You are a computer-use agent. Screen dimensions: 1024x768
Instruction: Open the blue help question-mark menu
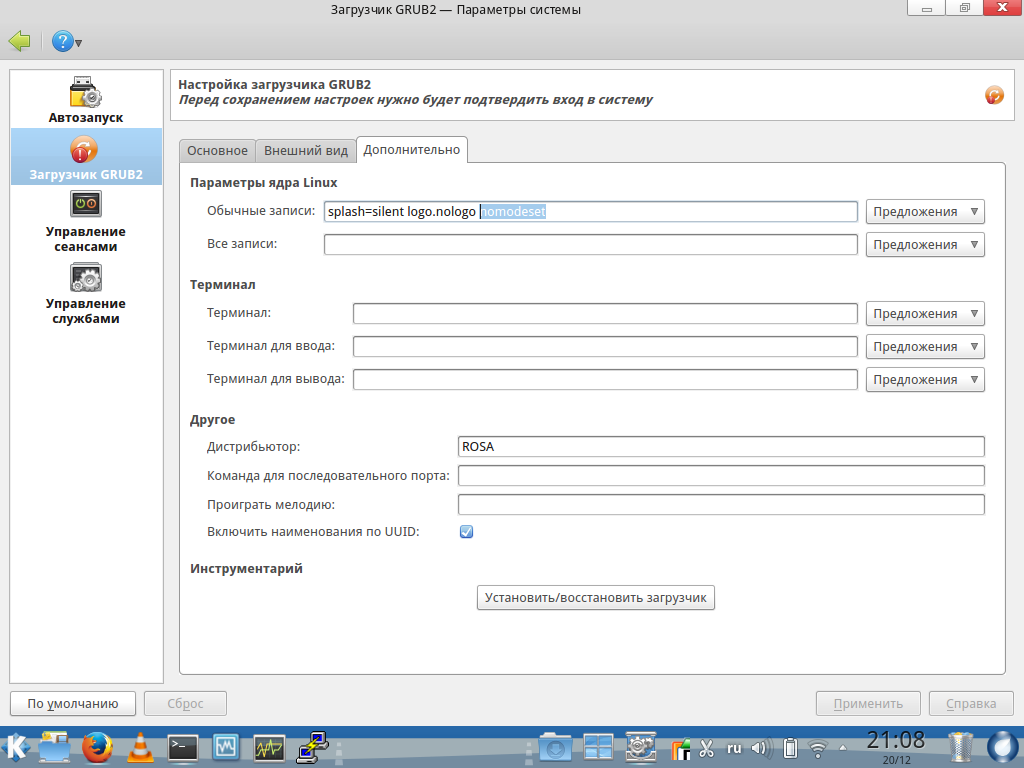(x=66, y=42)
